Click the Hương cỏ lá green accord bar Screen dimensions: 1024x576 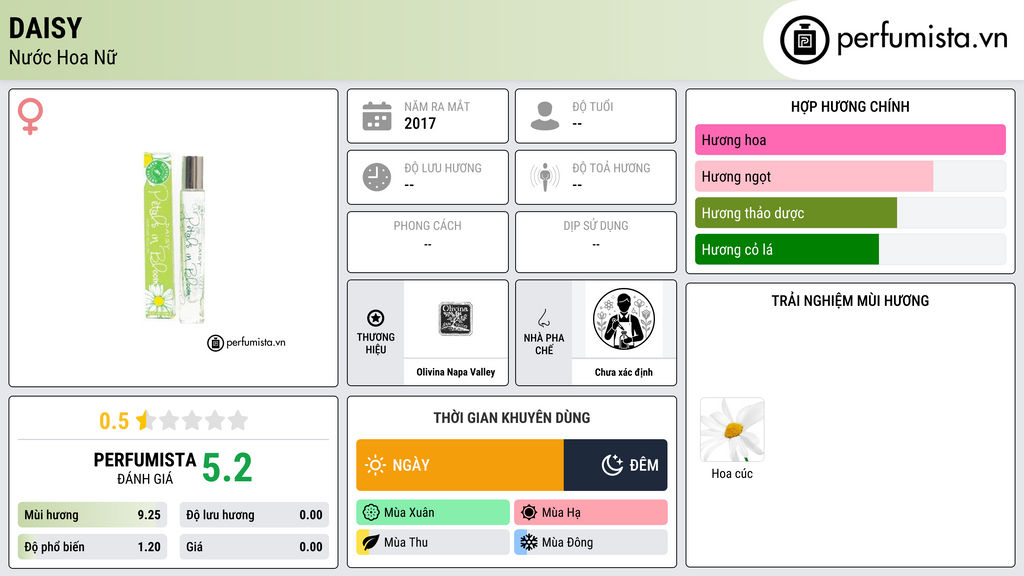[x=850, y=249]
